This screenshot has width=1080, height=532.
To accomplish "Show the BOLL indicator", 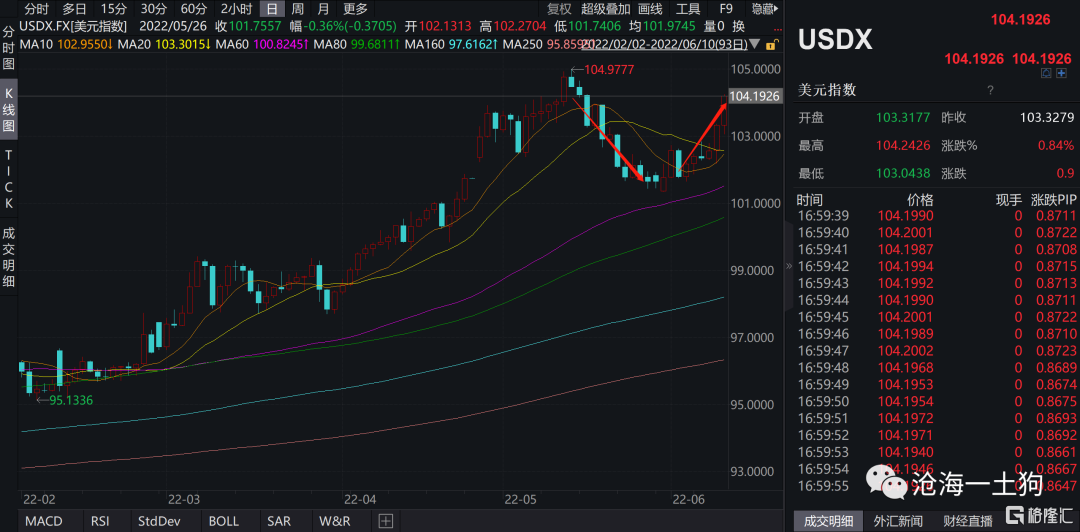I will pos(223,521).
